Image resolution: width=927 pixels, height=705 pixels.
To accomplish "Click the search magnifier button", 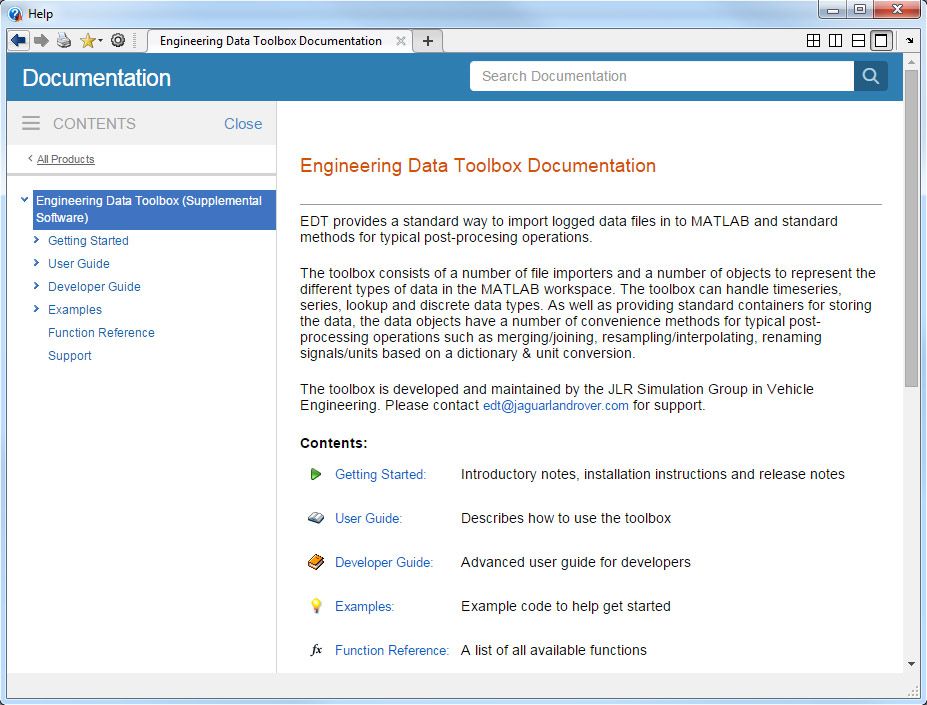I will 869,76.
